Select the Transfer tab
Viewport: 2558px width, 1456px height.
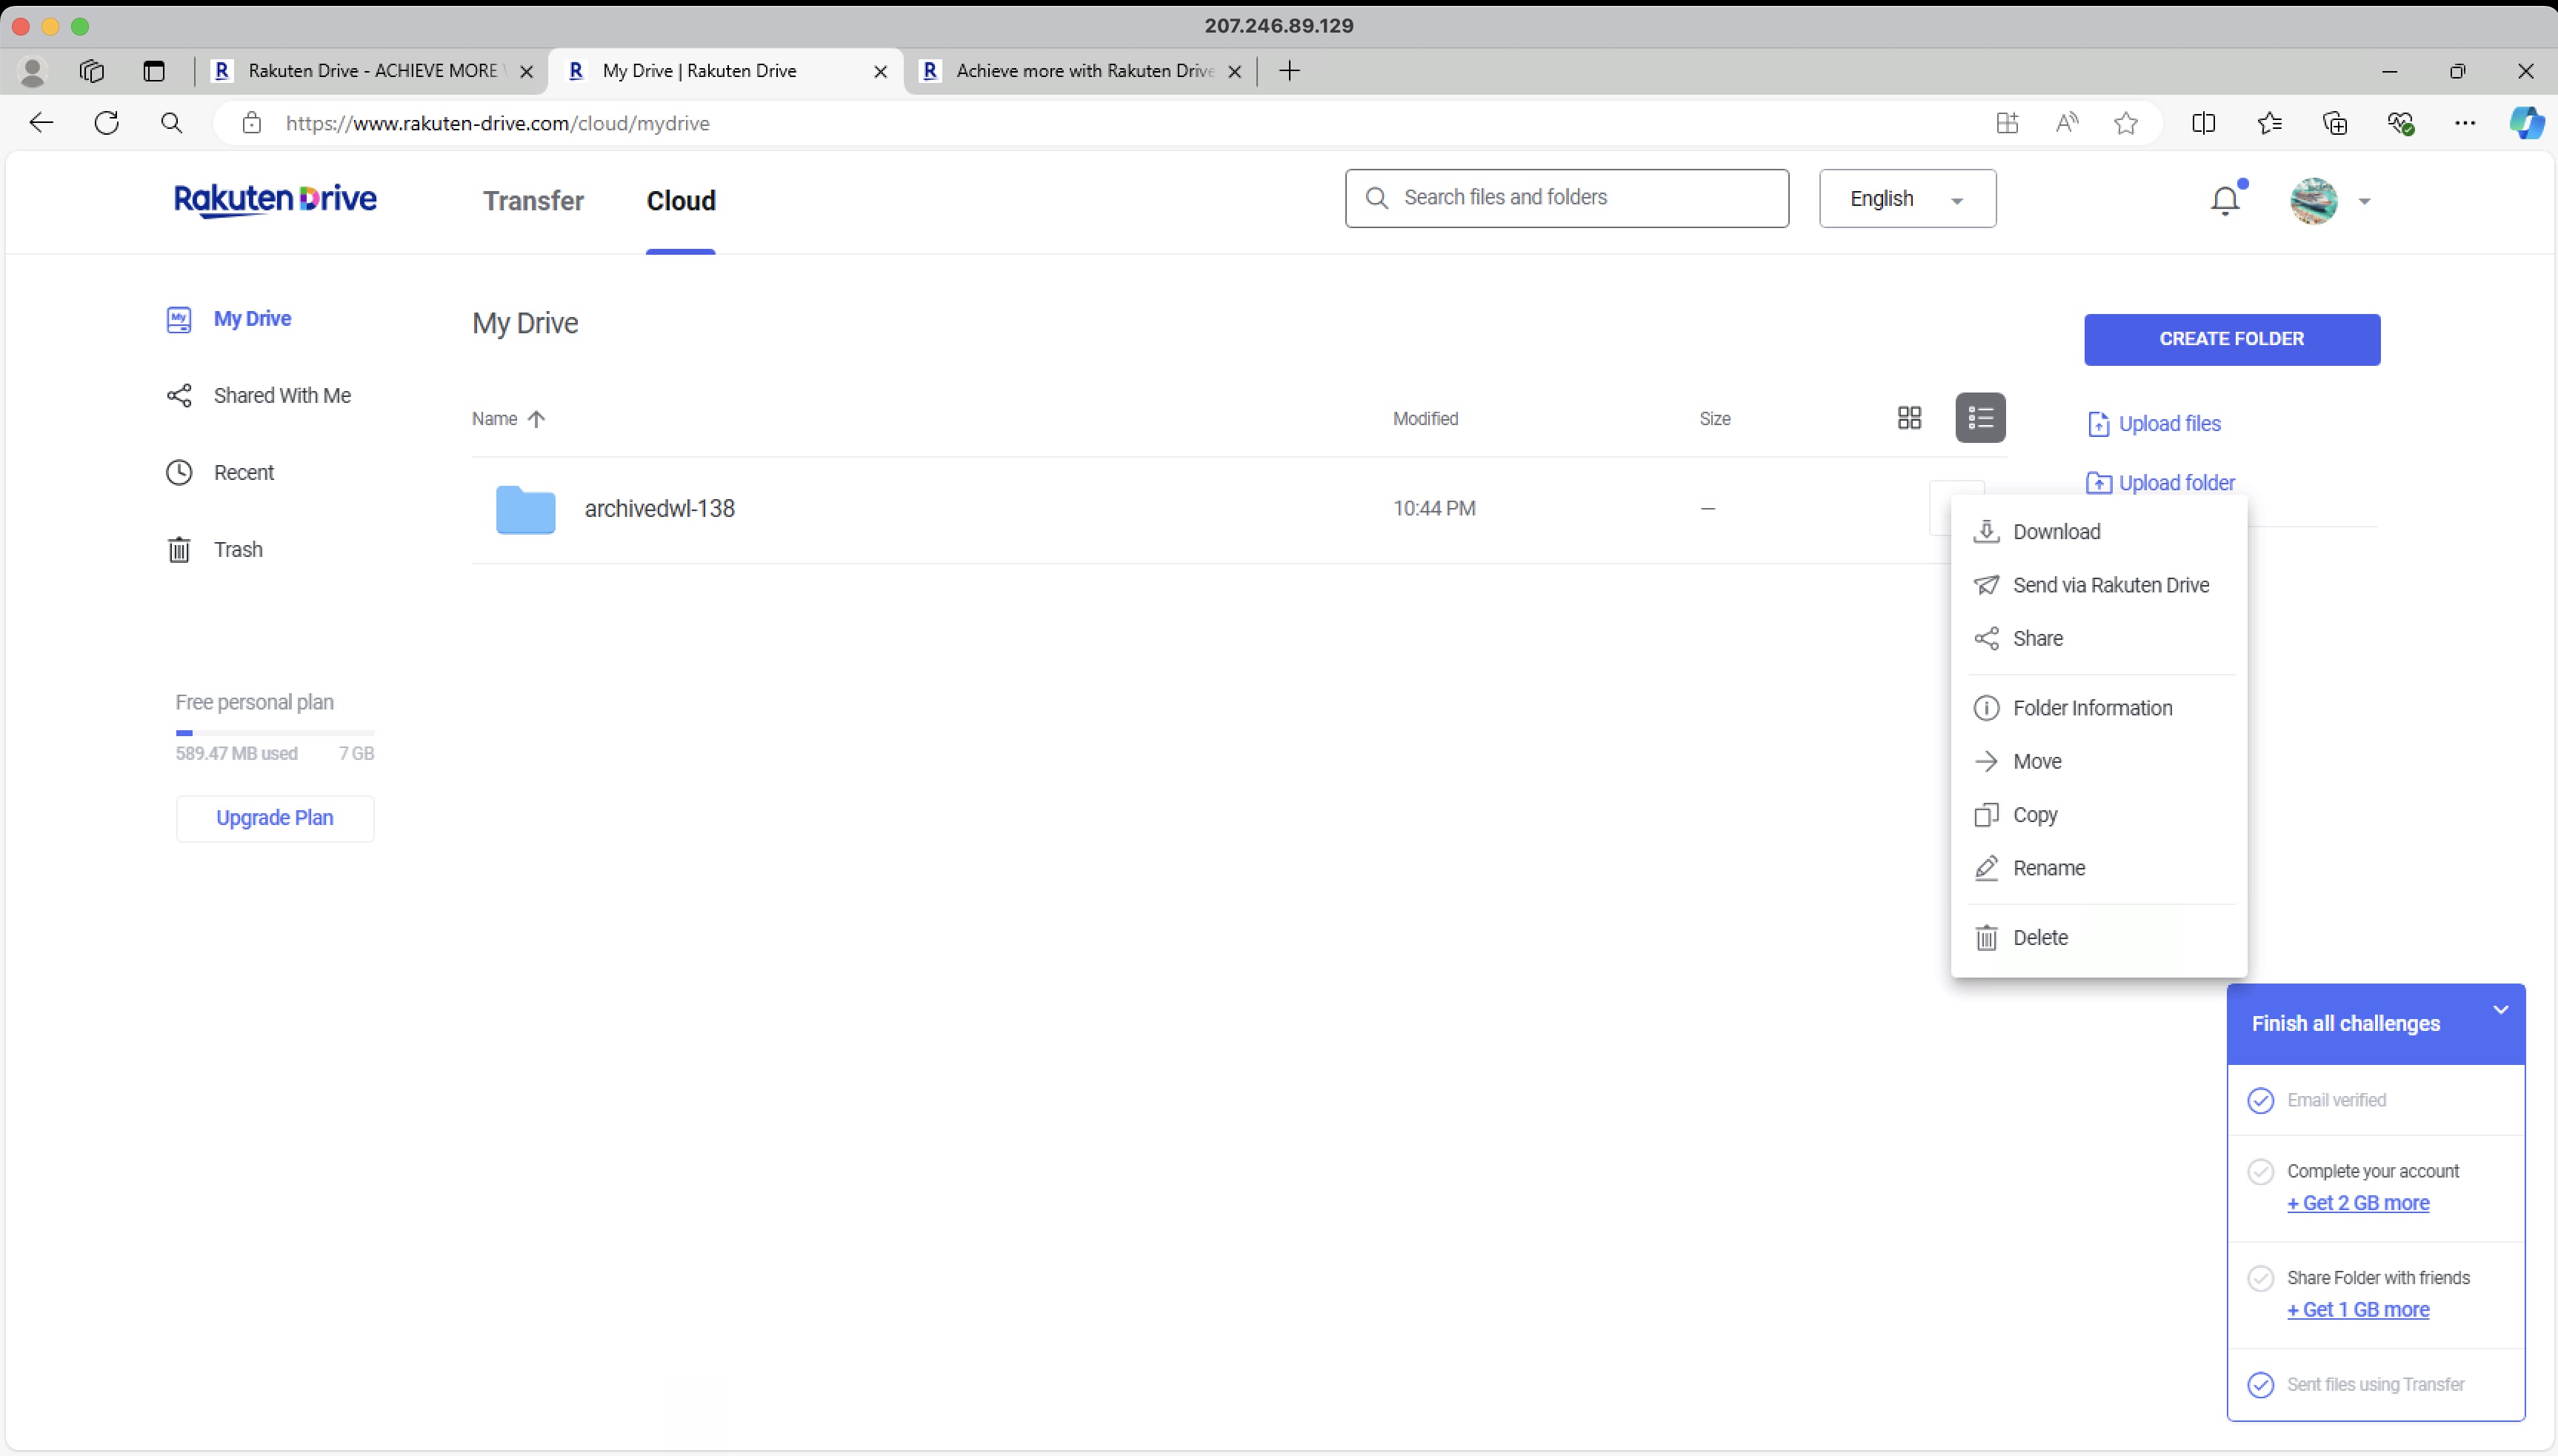[533, 200]
